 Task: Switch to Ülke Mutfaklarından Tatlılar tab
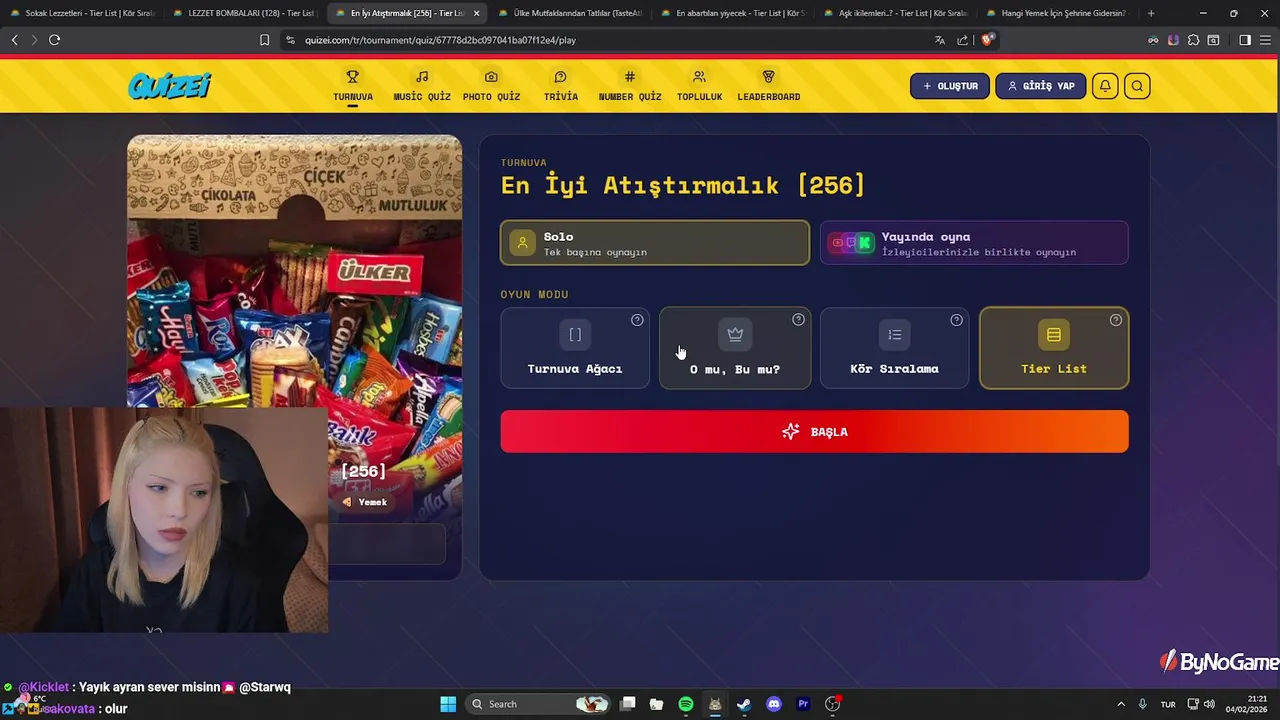[568, 13]
